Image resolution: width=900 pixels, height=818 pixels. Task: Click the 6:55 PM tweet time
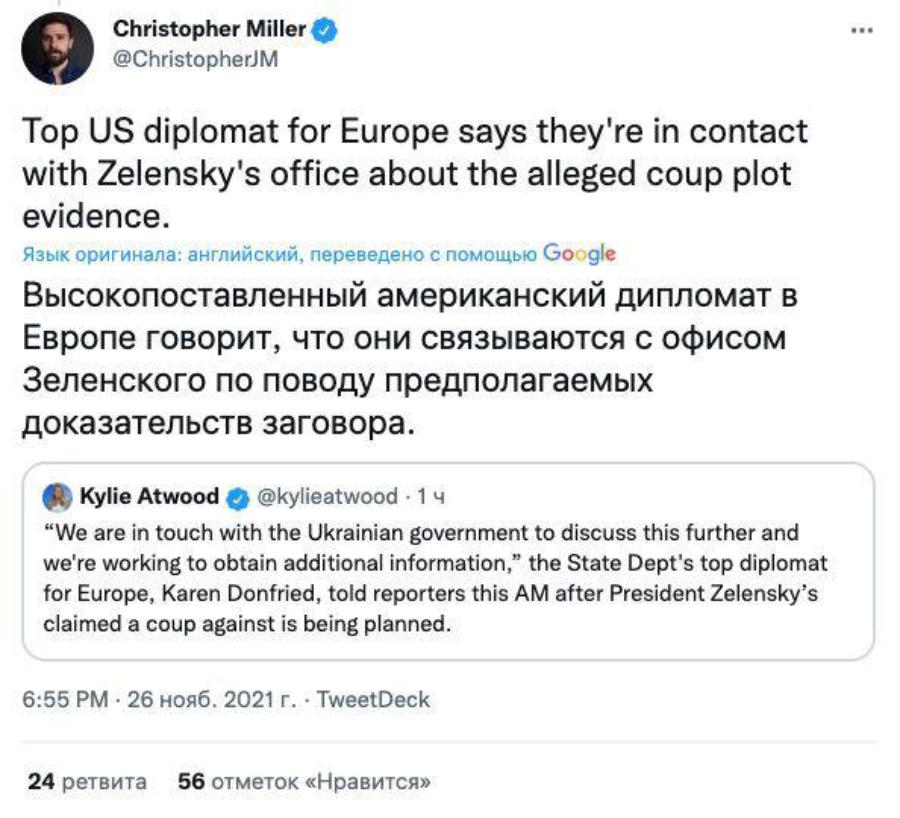[64, 699]
